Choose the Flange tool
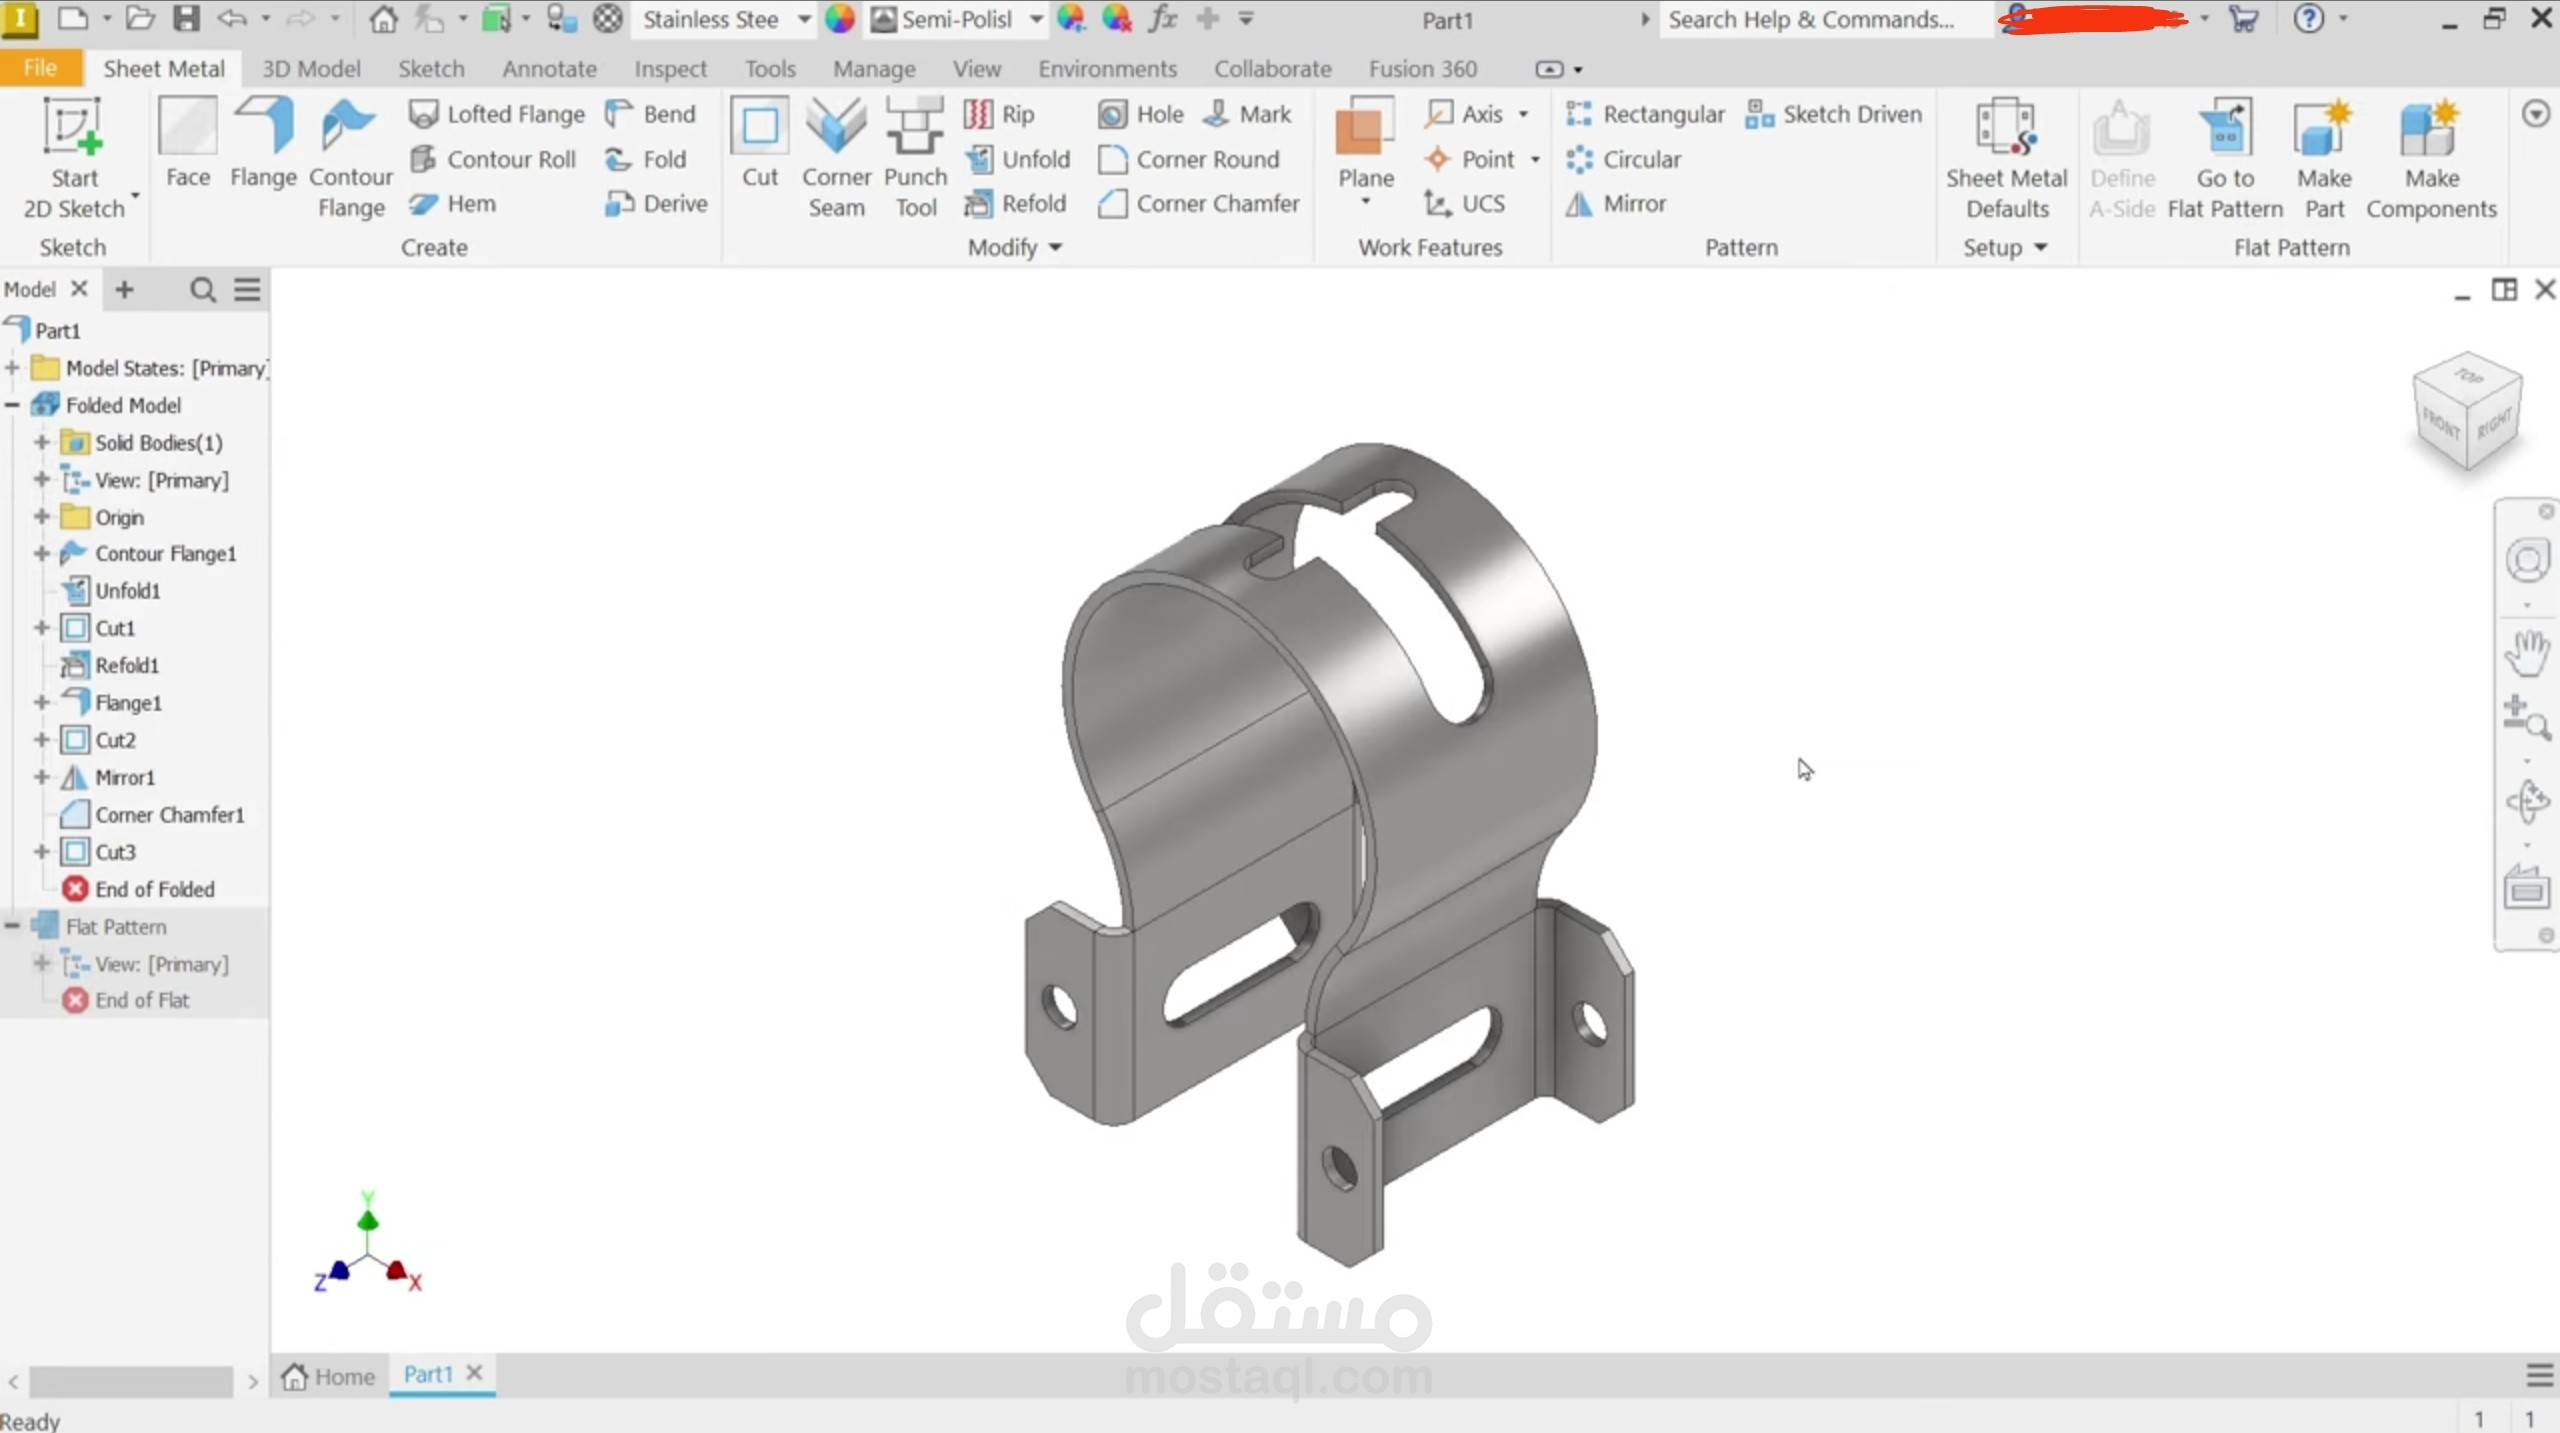 [263, 143]
